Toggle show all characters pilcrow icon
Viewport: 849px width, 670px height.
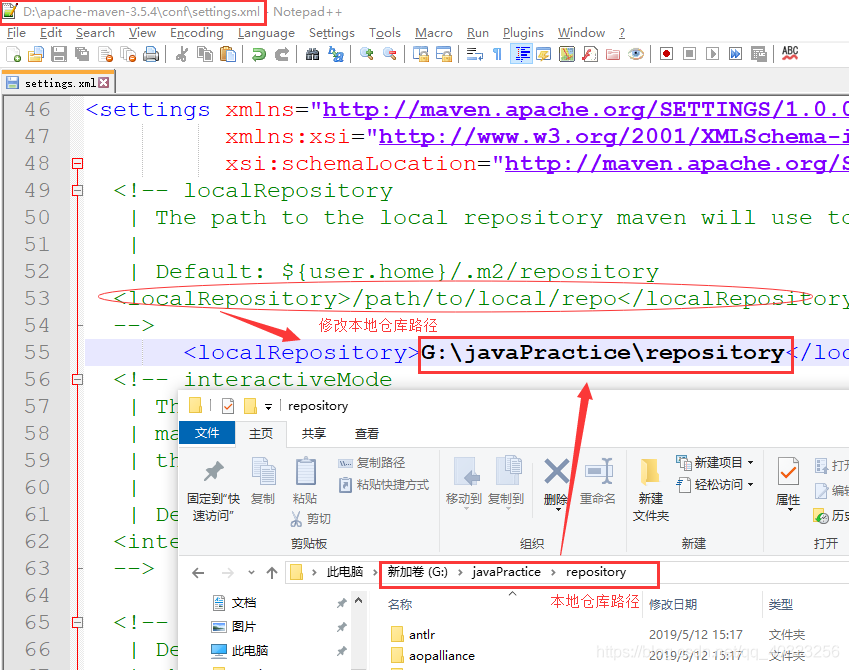pos(497,54)
